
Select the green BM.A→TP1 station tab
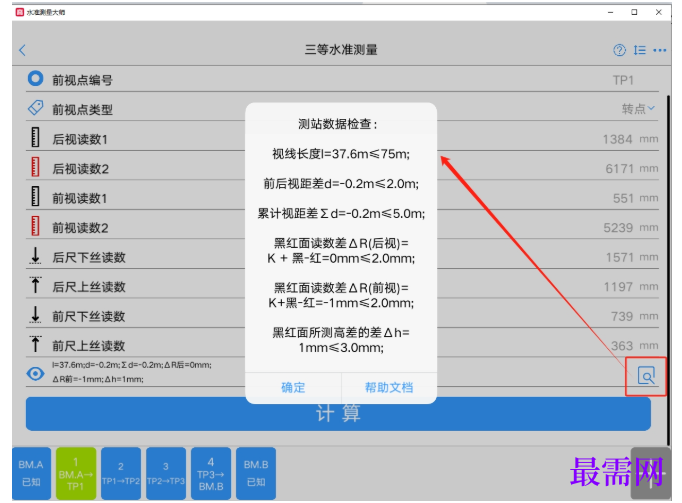coord(76,473)
